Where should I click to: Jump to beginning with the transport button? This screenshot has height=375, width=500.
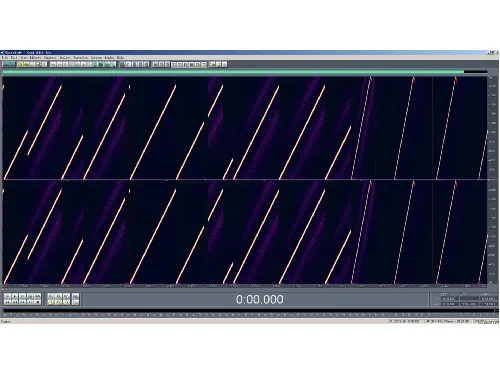(x=7, y=302)
